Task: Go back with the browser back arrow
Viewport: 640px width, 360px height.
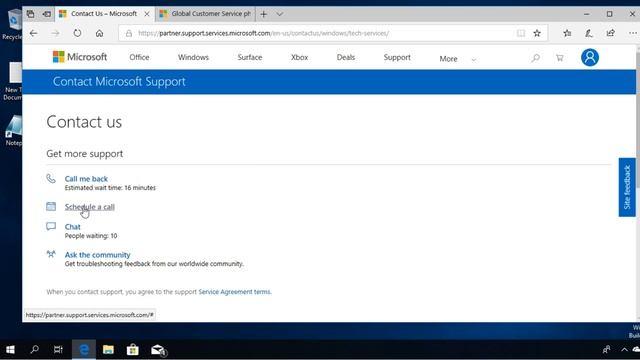Action: 33,33
